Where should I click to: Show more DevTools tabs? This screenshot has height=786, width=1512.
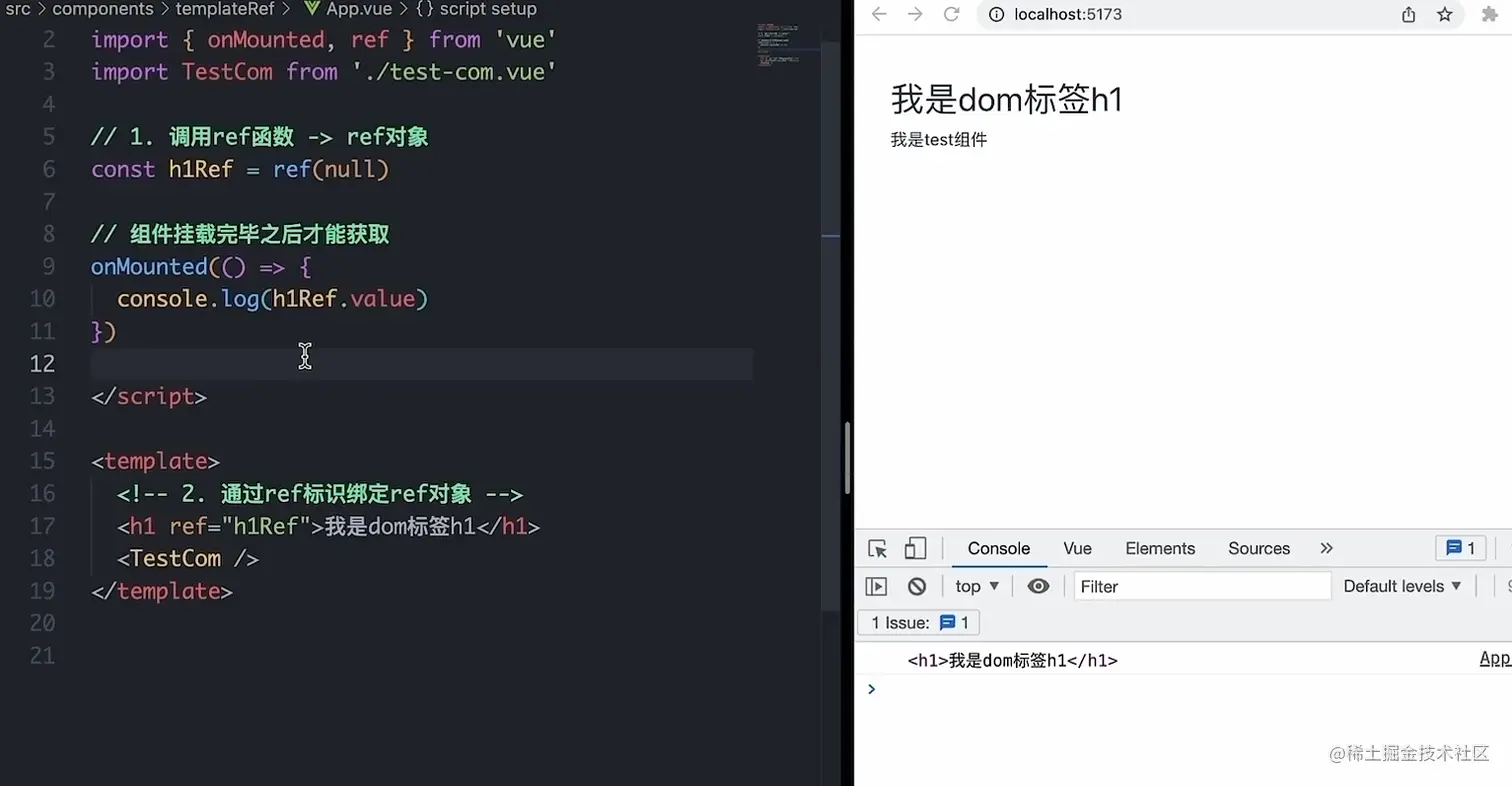click(x=1326, y=548)
